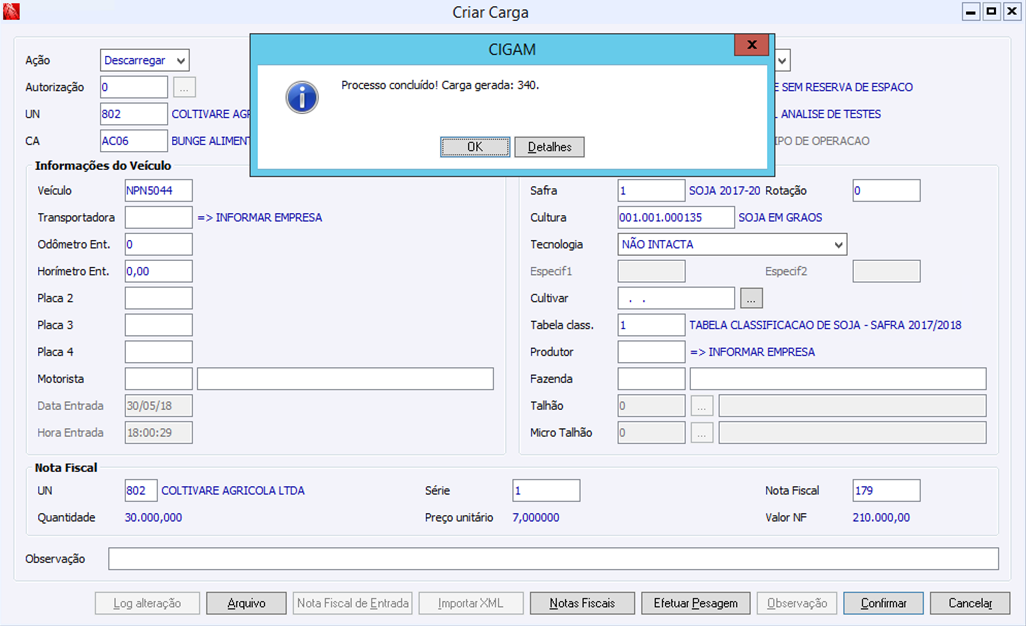Click the Data Entrada field 30/05/18
The image size is (1026, 626).
(x=159, y=406)
